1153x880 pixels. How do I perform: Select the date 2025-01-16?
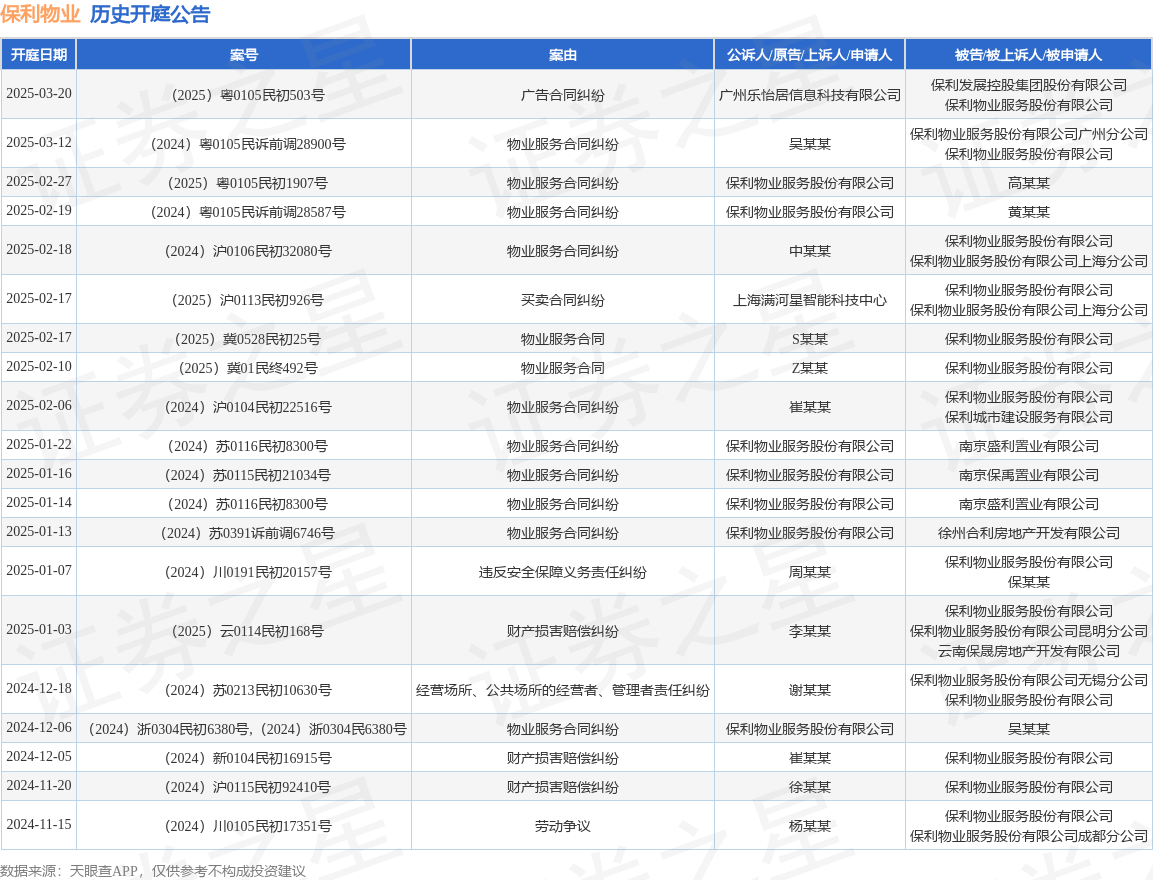tap(39, 473)
